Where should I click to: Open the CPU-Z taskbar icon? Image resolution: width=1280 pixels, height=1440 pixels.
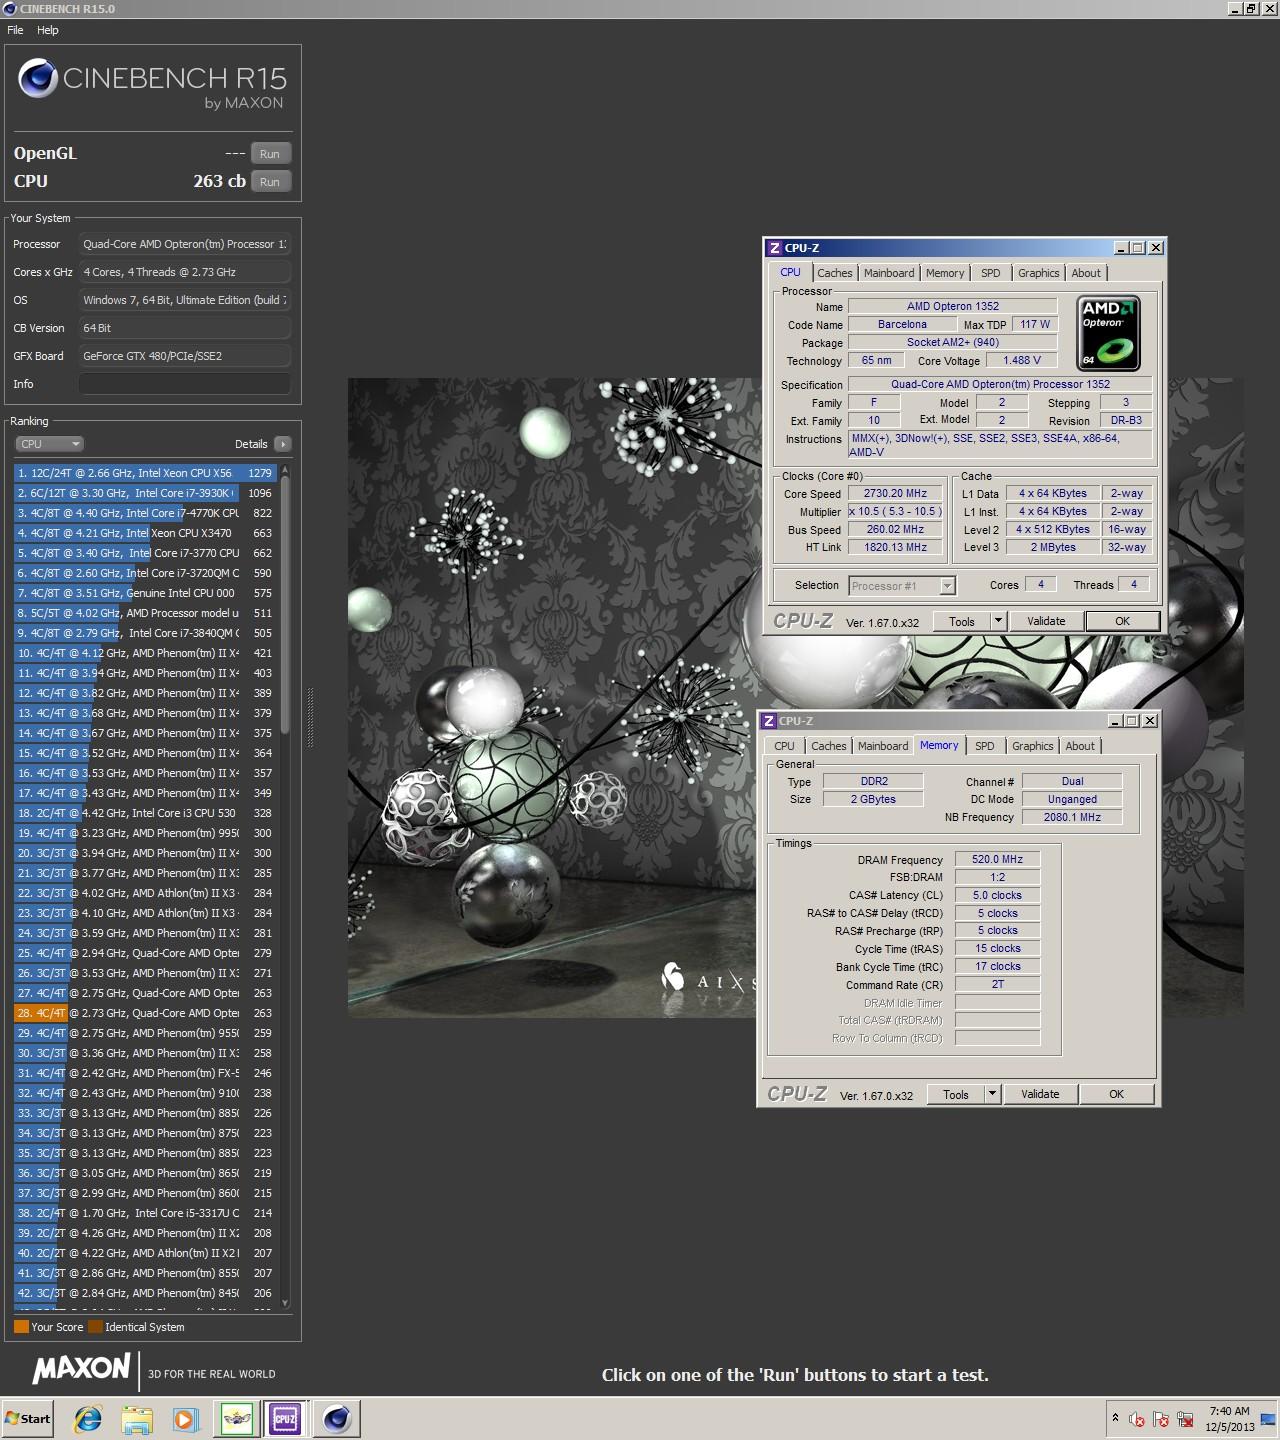click(x=285, y=1418)
